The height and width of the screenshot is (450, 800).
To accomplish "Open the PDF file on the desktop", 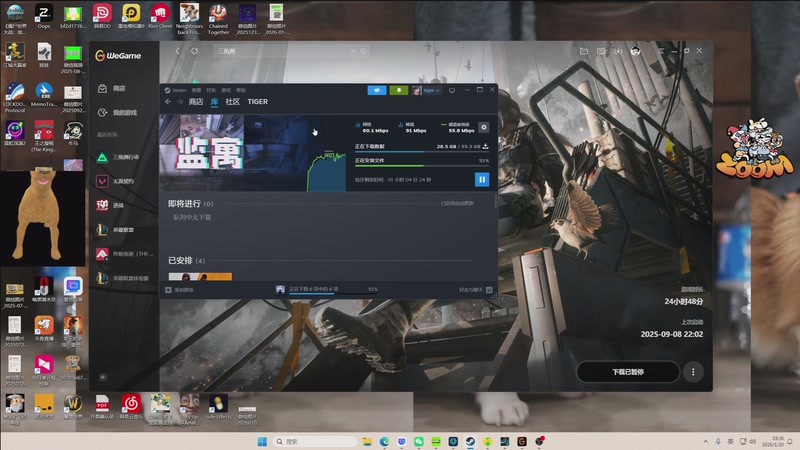I will click(x=102, y=407).
